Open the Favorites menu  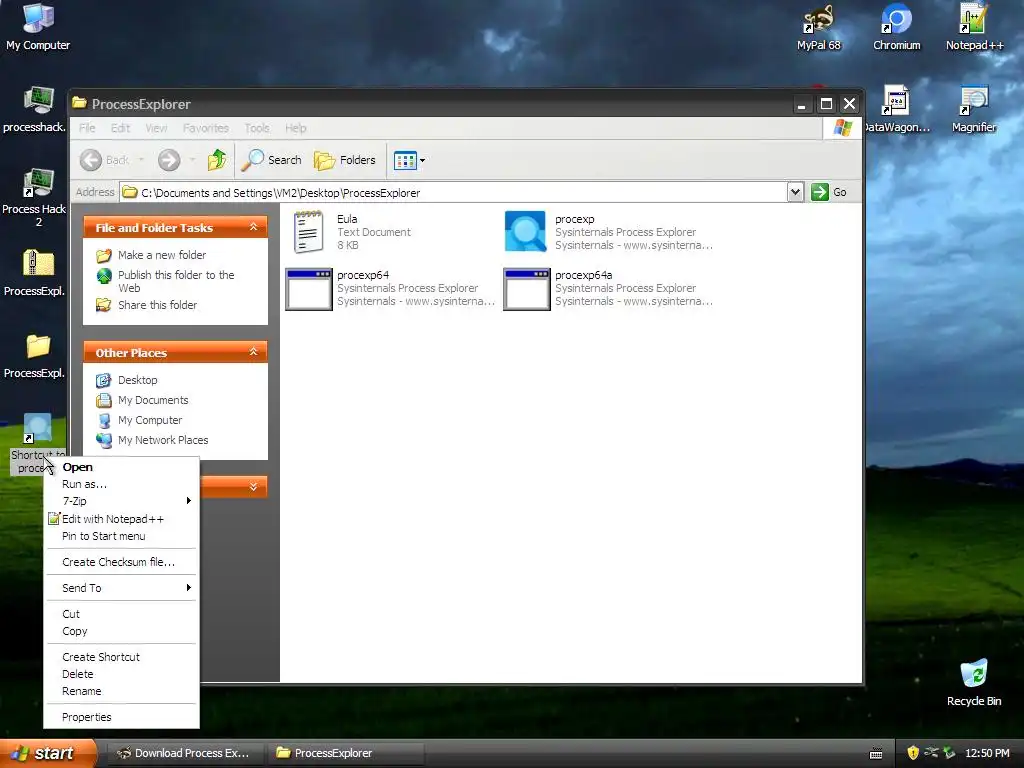(206, 128)
